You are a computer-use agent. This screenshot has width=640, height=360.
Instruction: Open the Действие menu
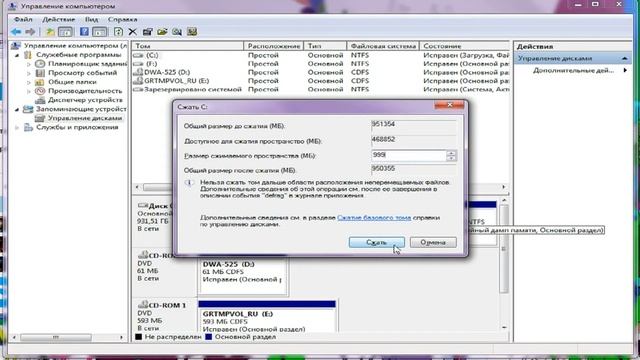pyautogui.click(x=58, y=19)
